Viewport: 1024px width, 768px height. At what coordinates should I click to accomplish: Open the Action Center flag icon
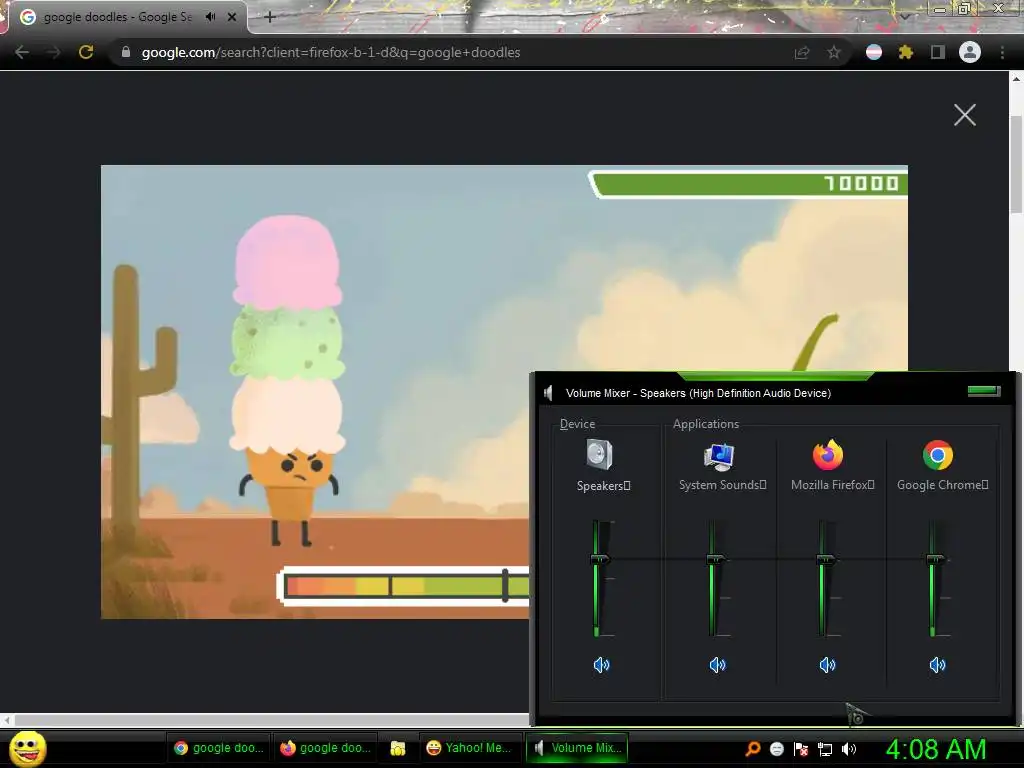click(801, 749)
